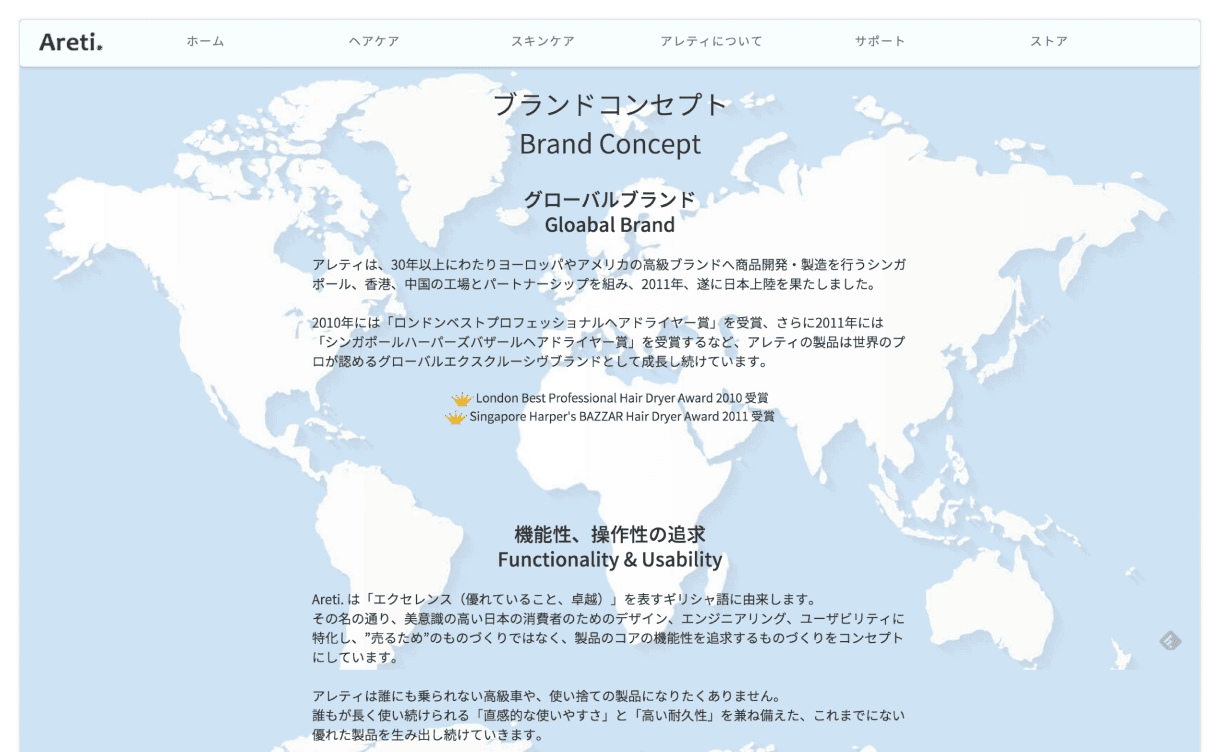Open the ホーム menu item
This screenshot has width=1220, height=752.
pos(205,41)
